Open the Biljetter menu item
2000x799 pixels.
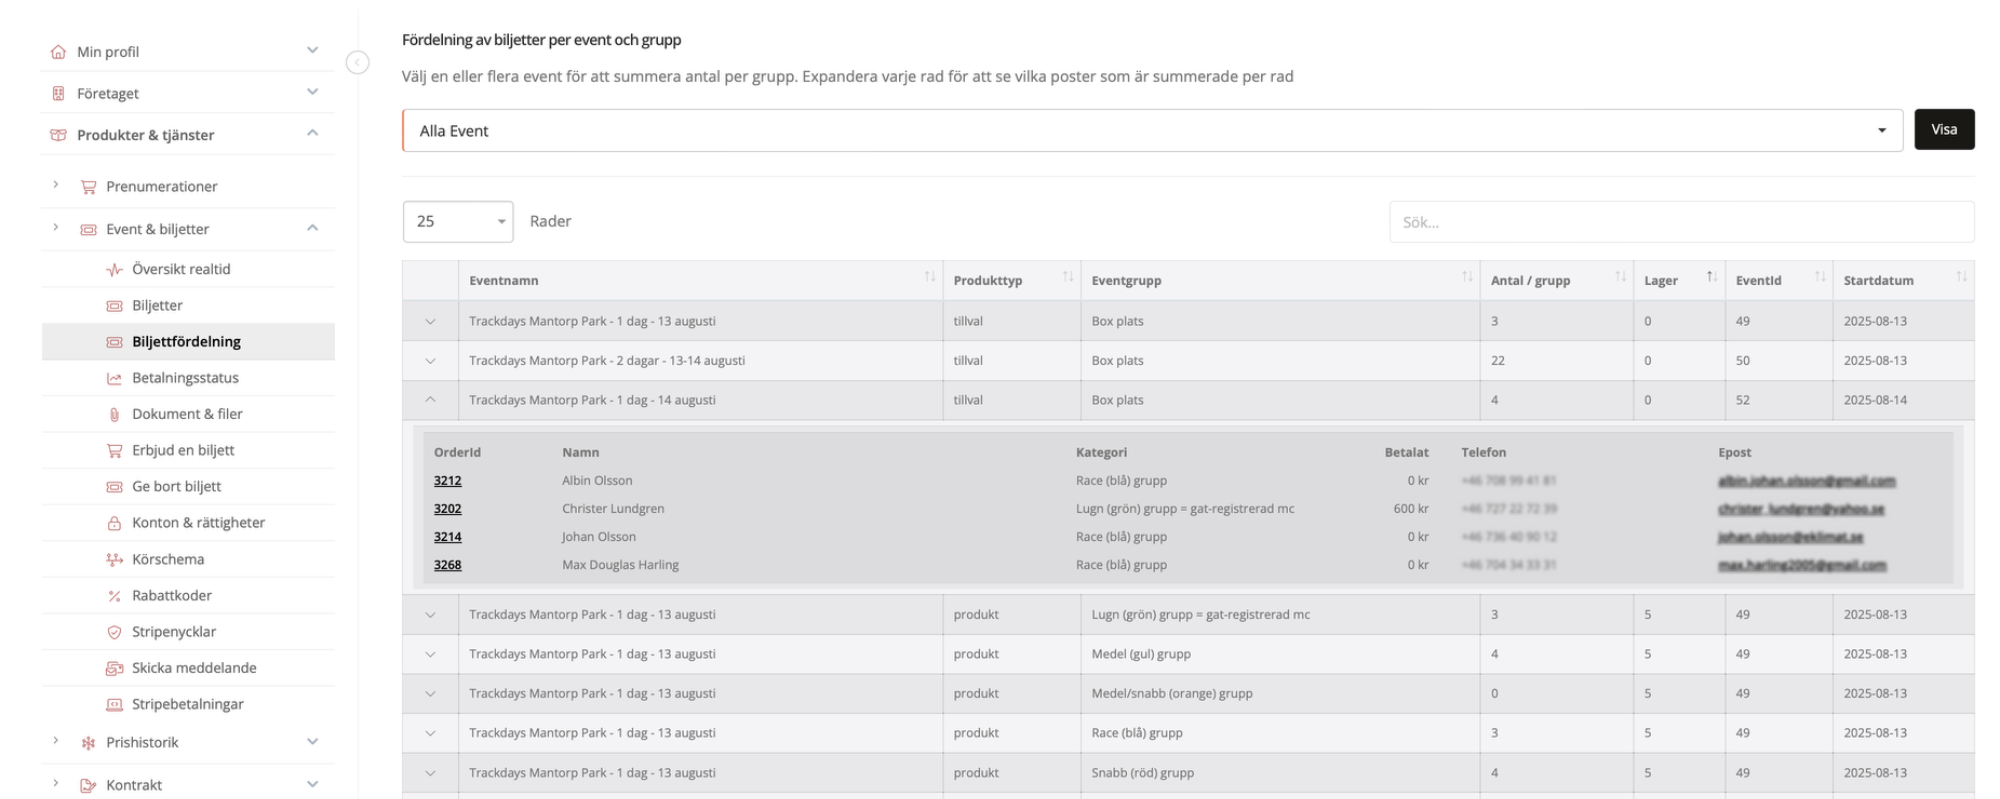point(157,306)
